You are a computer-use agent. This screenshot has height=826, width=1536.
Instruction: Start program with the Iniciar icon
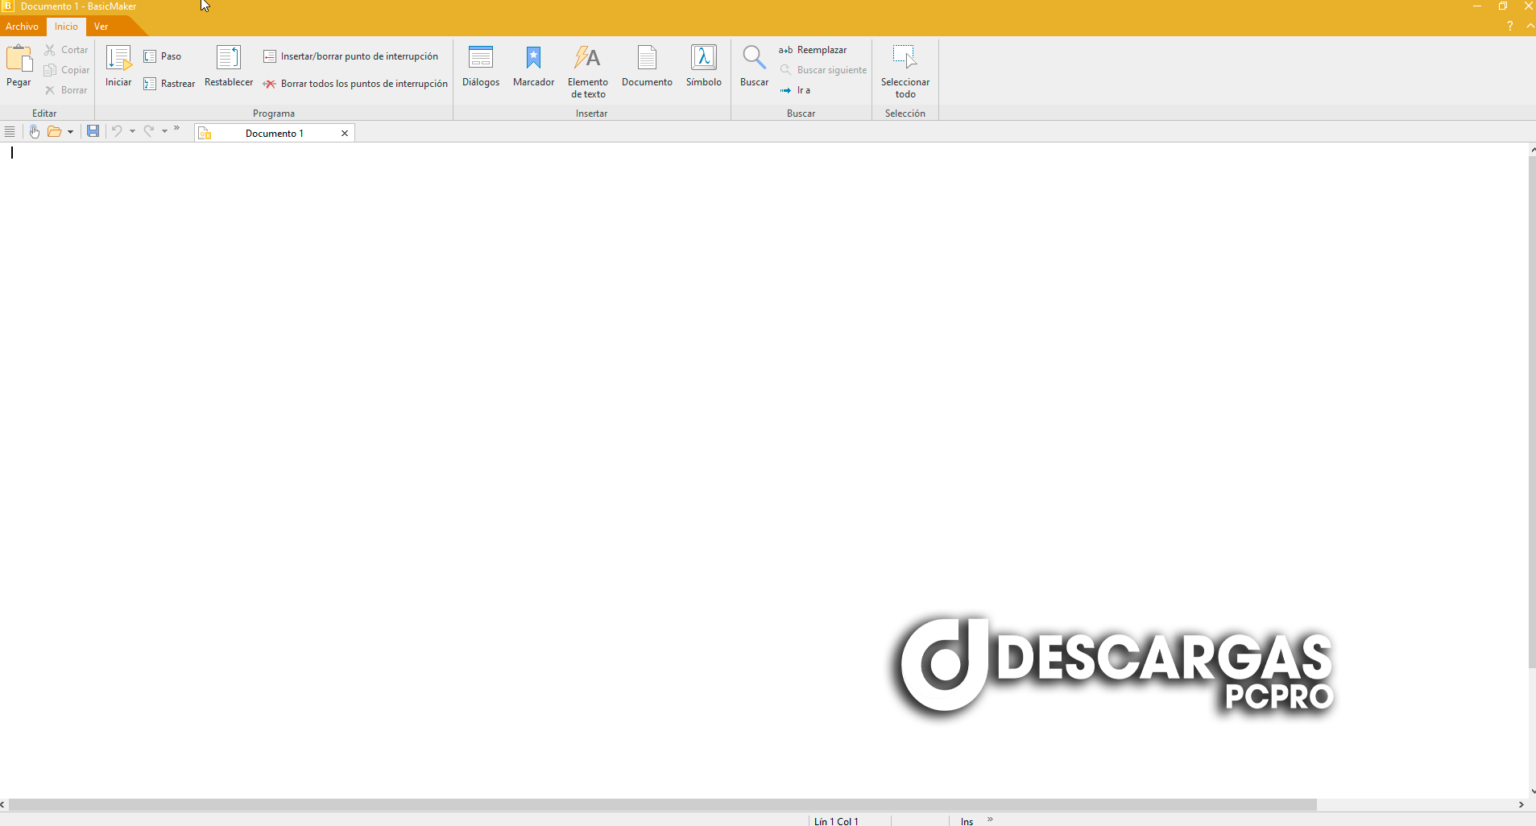tap(119, 59)
